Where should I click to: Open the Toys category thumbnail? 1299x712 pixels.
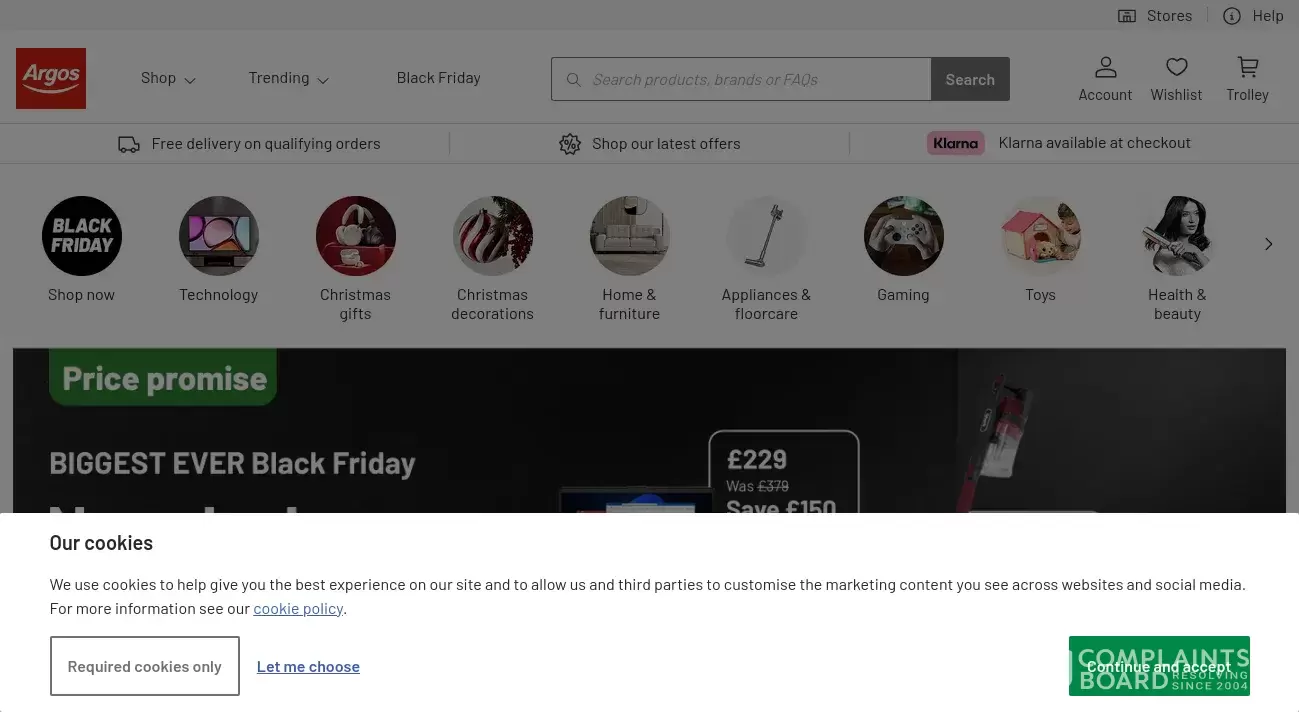1040,236
